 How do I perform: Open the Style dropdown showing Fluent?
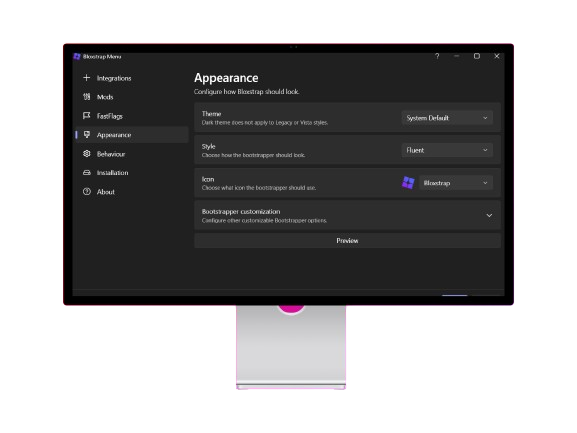pyautogui.click(x=447, y=150)
